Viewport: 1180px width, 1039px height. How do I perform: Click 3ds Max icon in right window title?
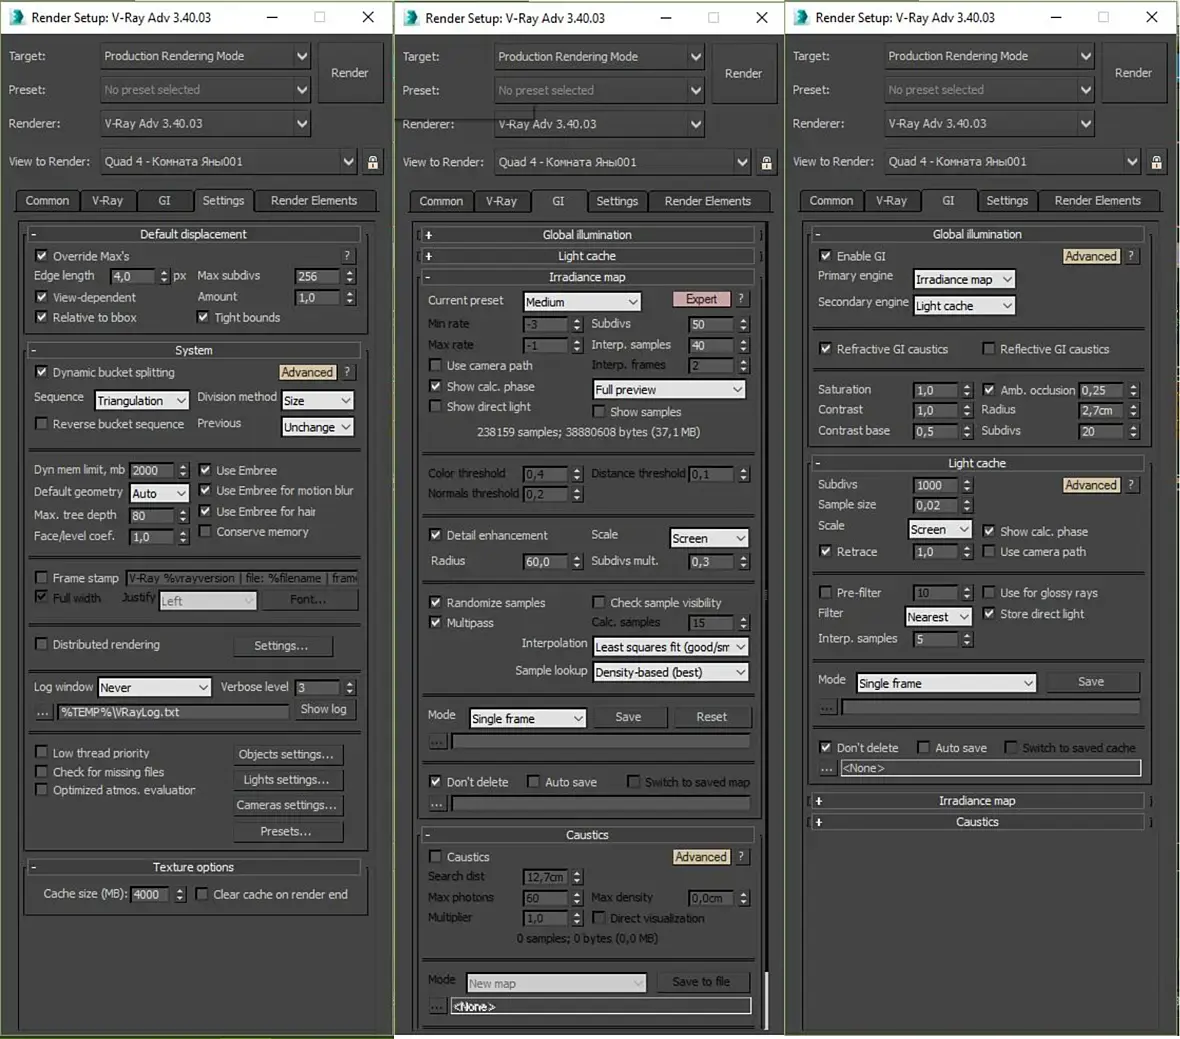(x=801, y=17)
